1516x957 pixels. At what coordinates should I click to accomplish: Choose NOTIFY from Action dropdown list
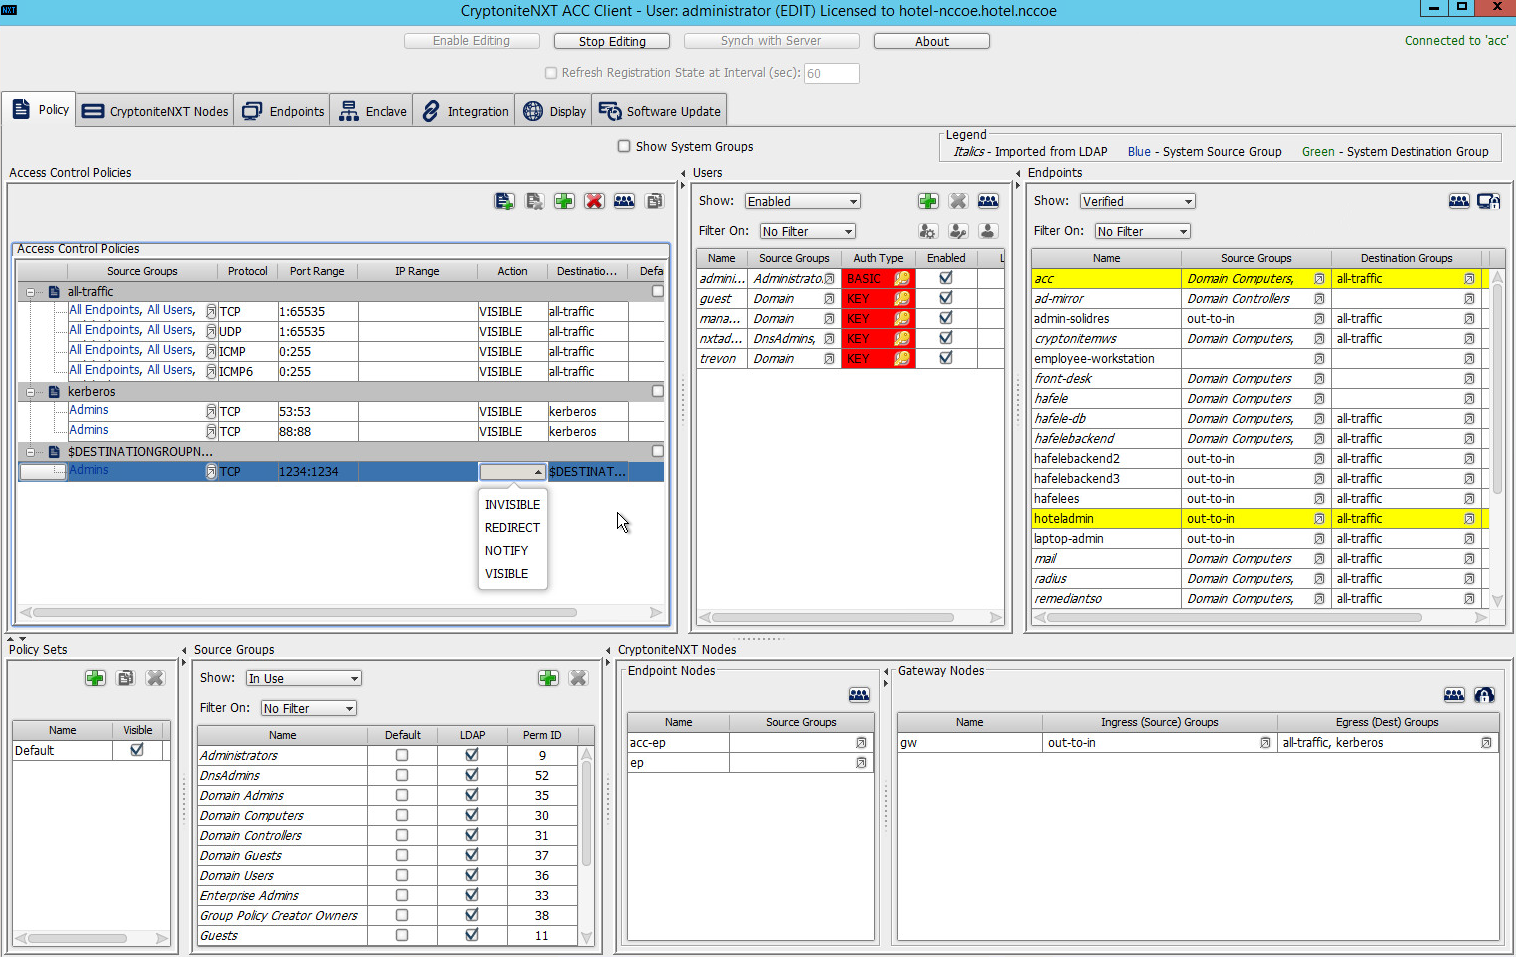click(512, 551)
